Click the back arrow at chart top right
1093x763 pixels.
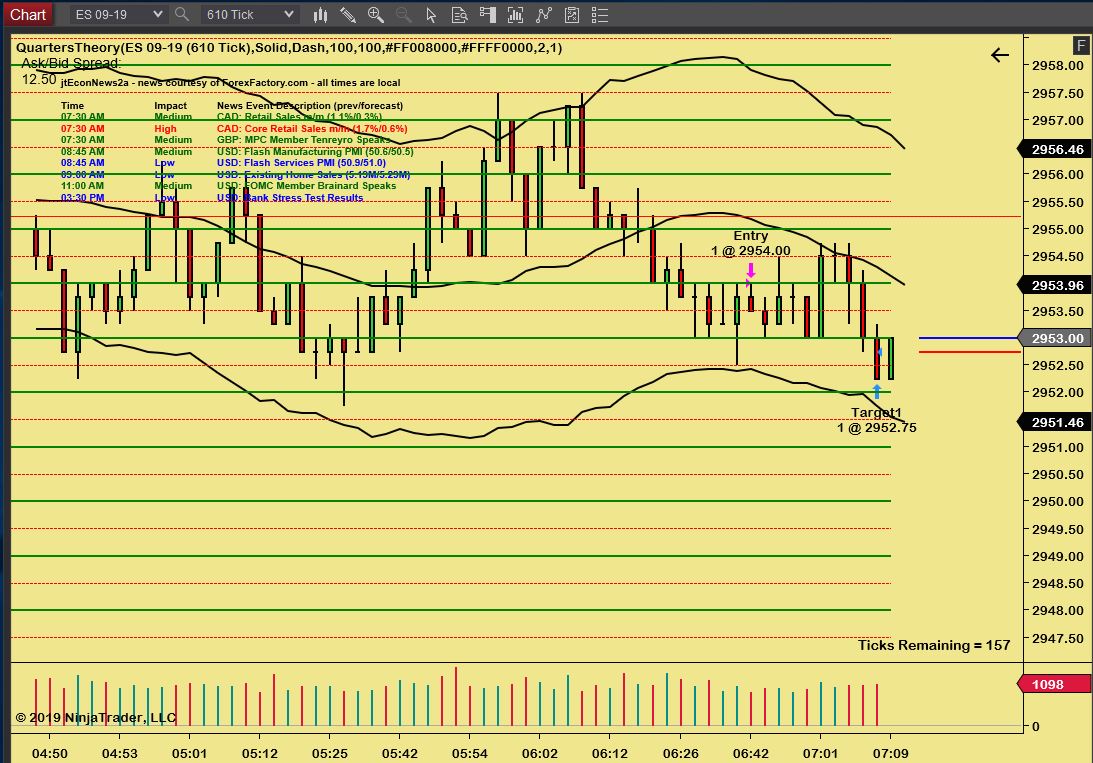coord(1000,55)
